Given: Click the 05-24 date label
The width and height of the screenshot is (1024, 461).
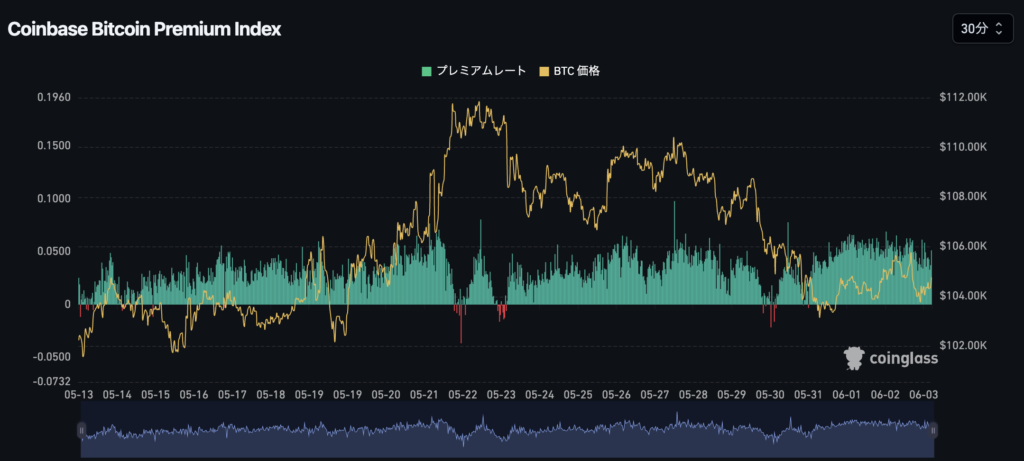Looking at the screenshot, I should [x=540, y=395].
